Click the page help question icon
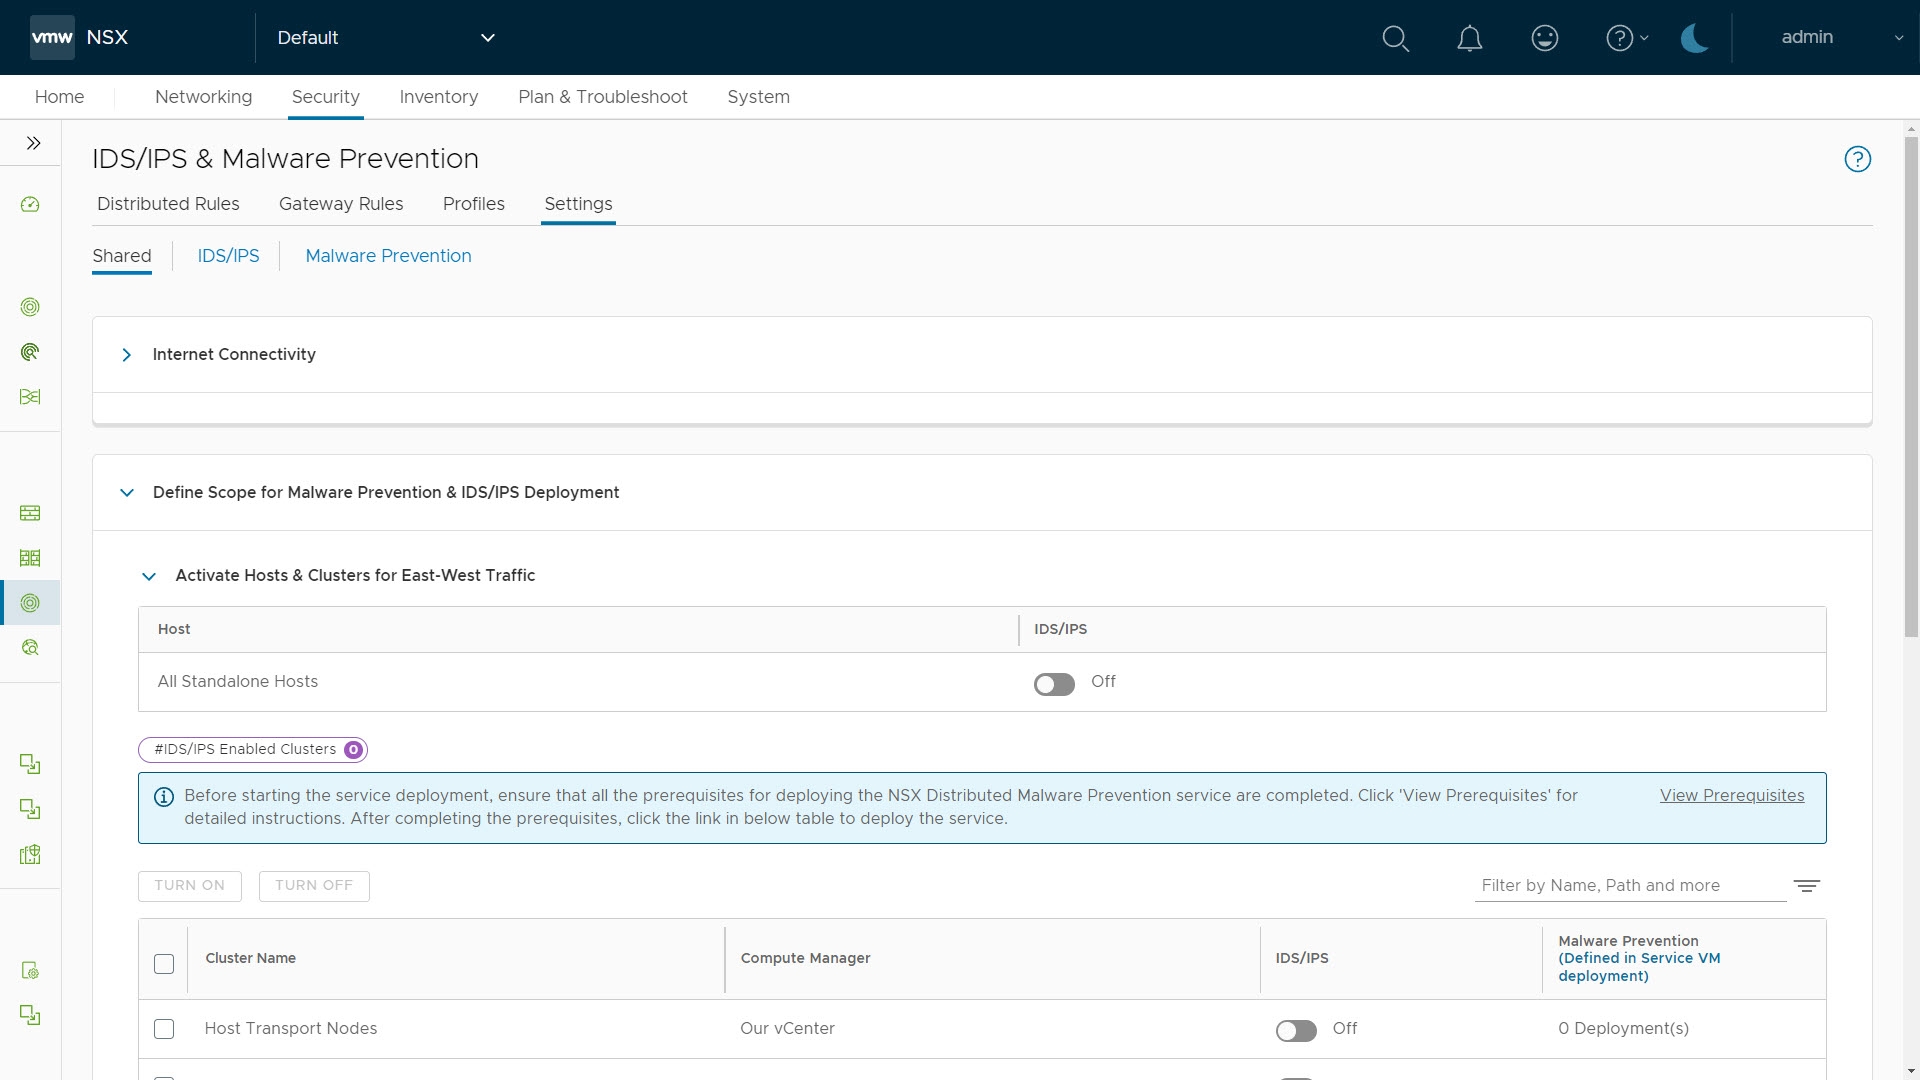1920x1080 pixels. [x=1857, y=159]
